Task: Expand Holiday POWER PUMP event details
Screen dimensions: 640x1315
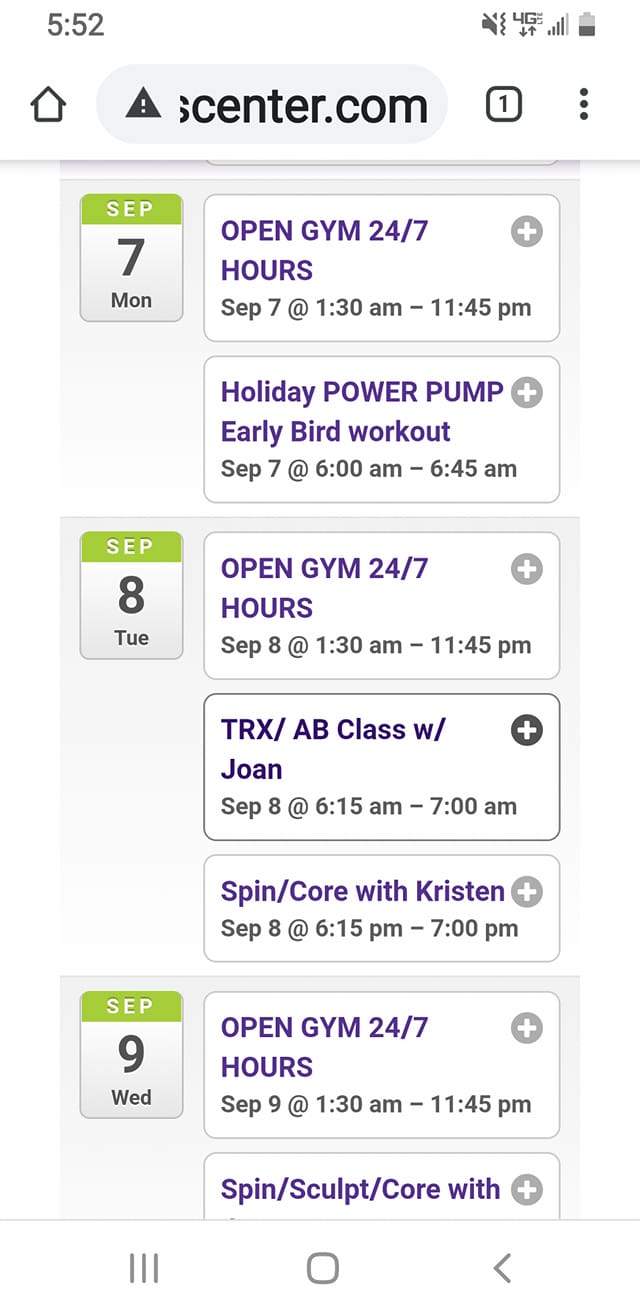Action: point(527,394)
